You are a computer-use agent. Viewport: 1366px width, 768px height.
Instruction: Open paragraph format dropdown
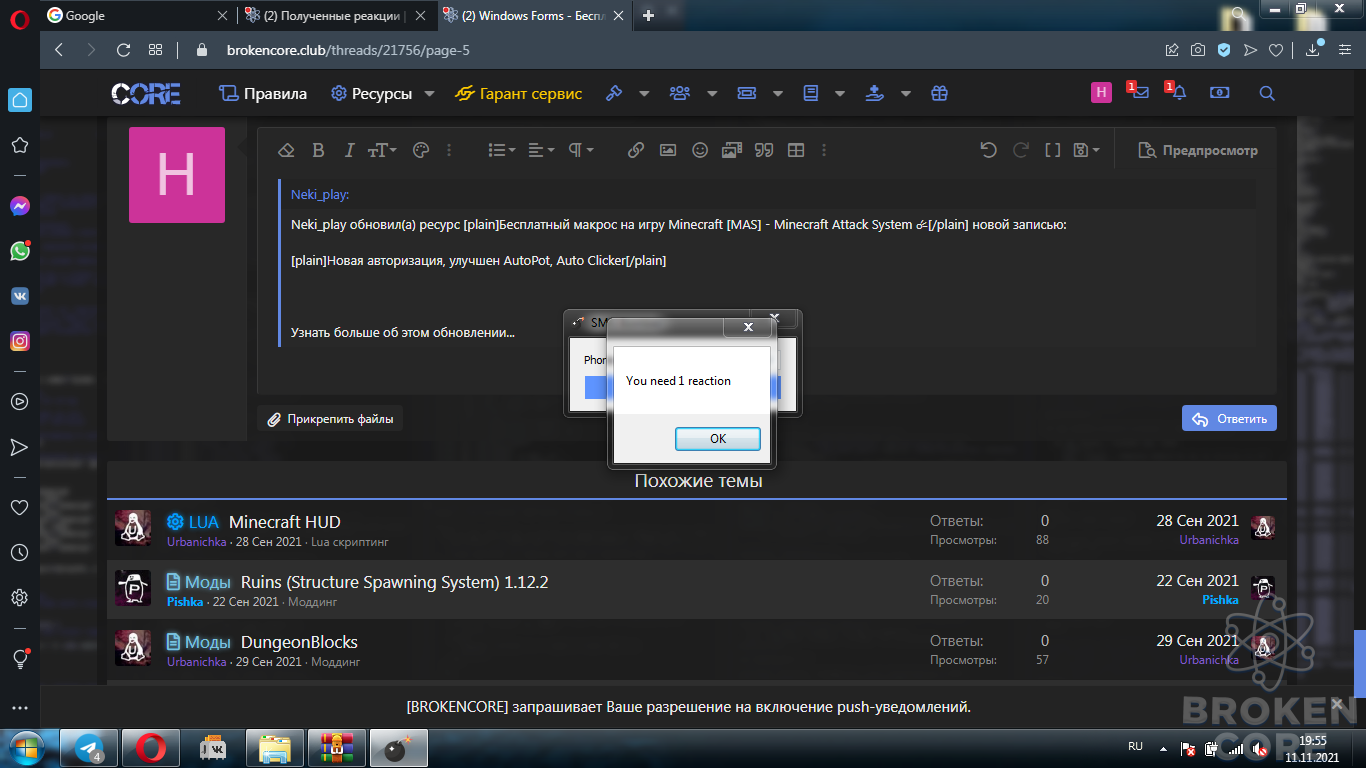coord(581,150)
